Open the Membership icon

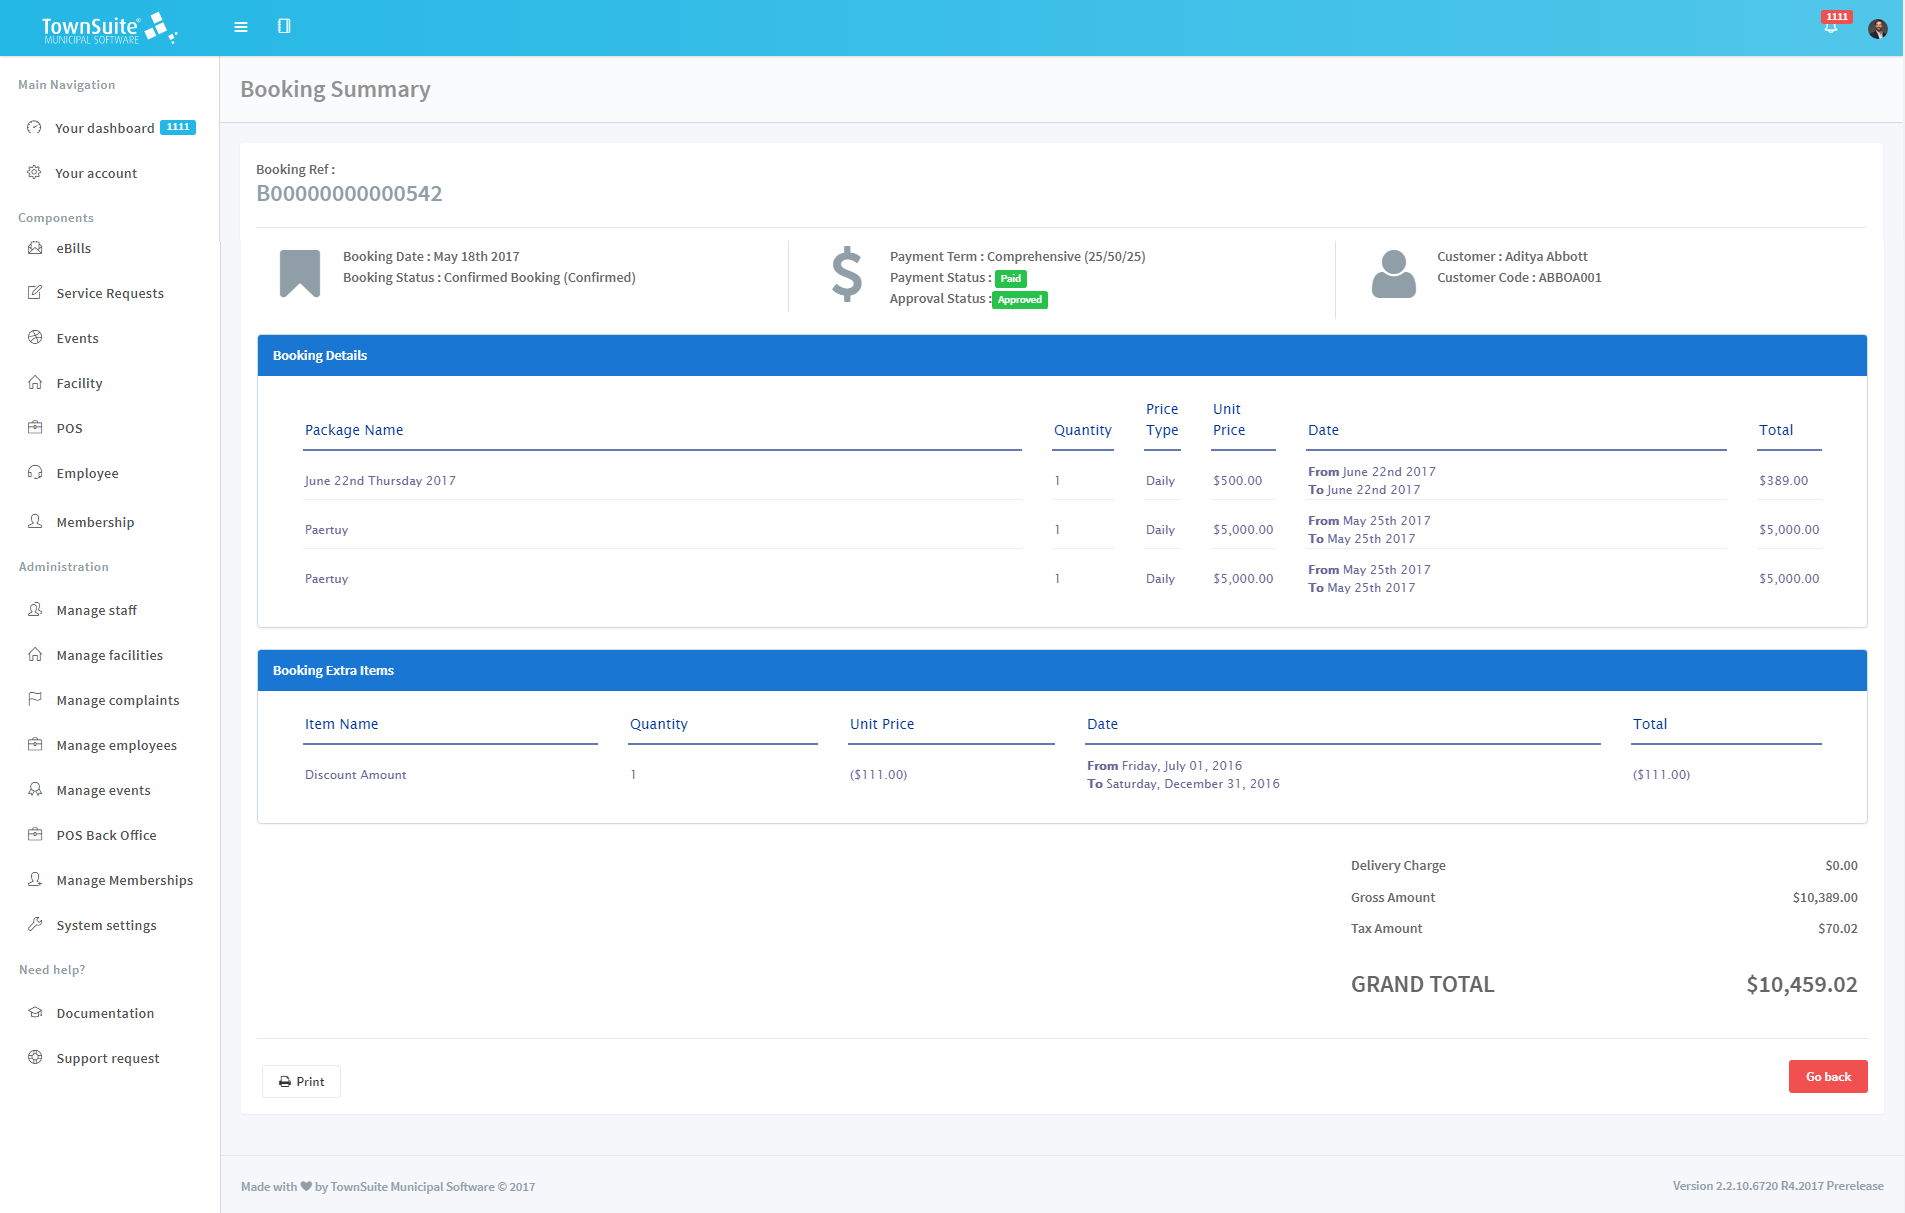(x=36, y=521)
